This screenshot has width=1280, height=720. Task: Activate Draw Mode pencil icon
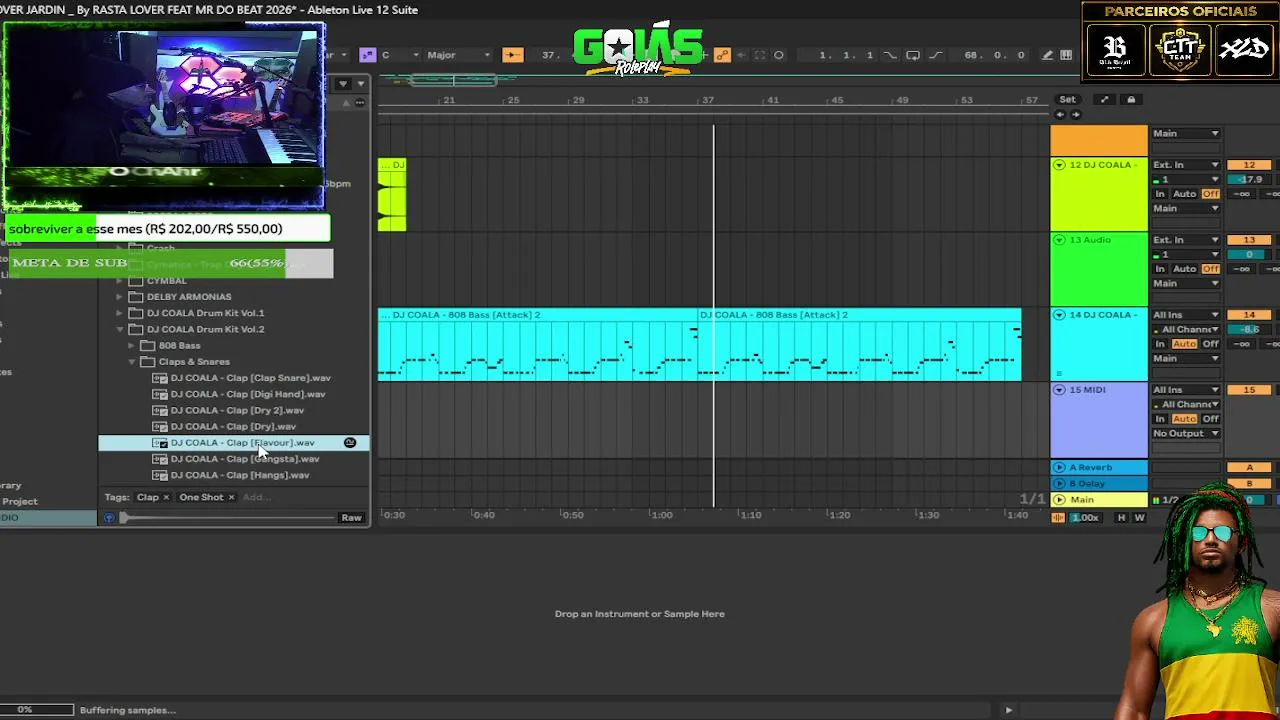point(1047,55)
